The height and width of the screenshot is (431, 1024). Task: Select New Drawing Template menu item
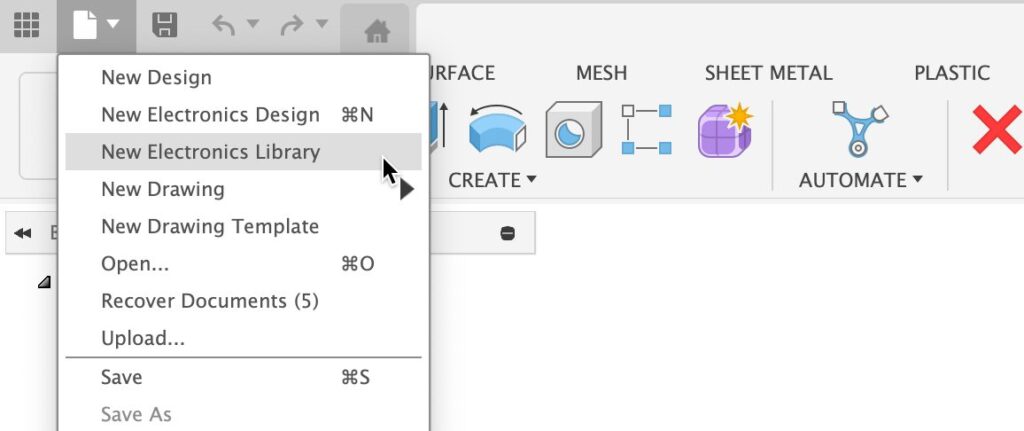[x=210, y=227]
